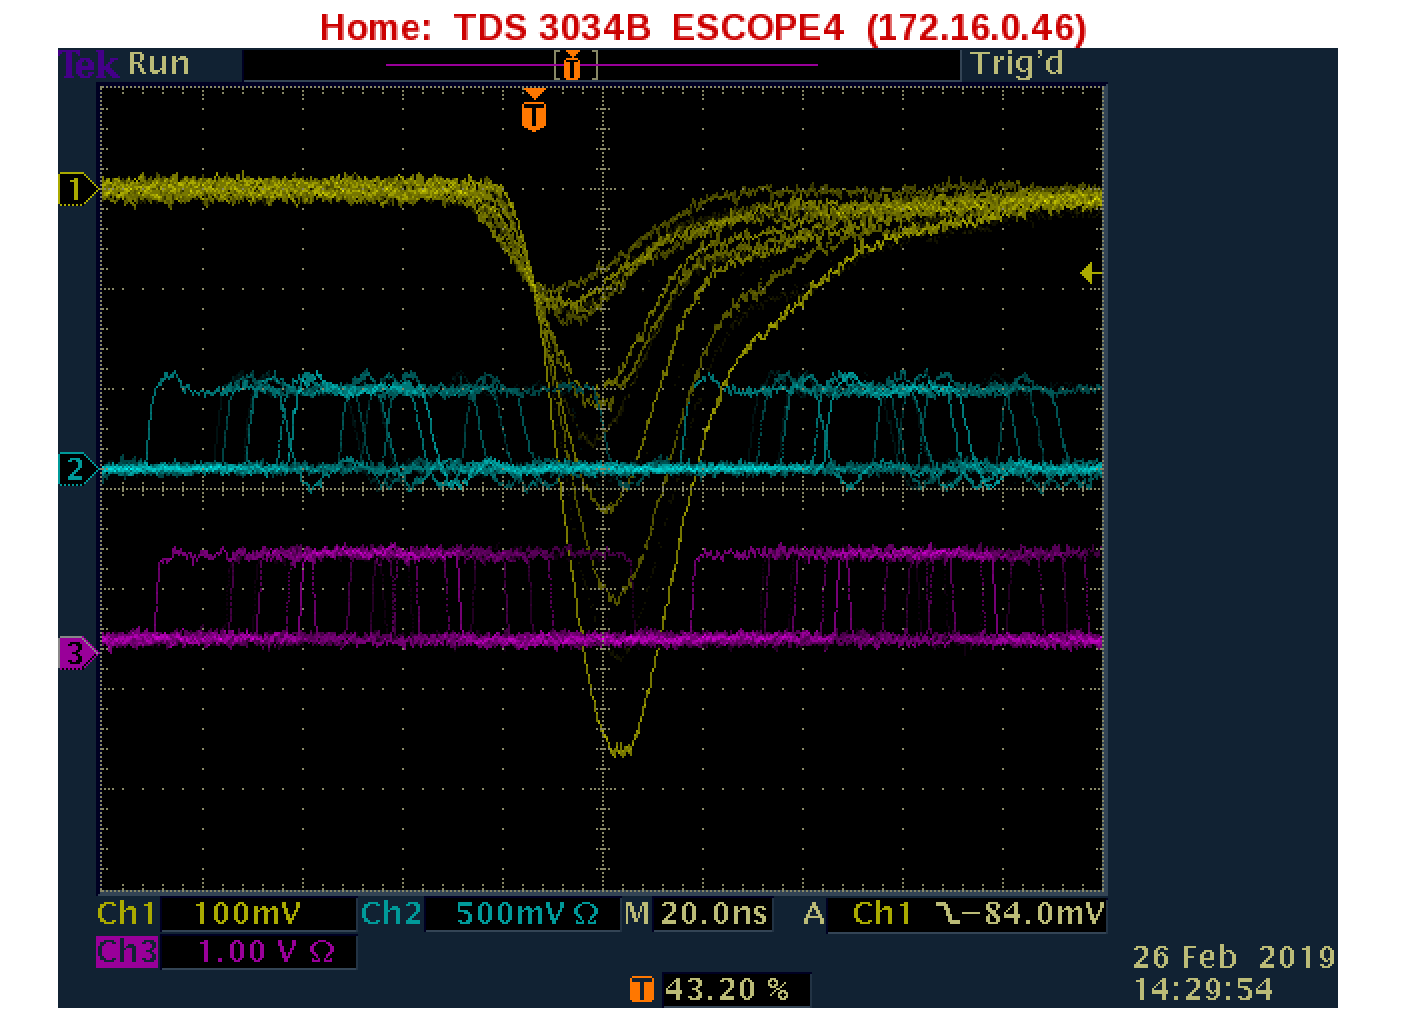The height and width of the screenshot is (1032, 1412).
Task: Click the Ch2 500mV scale readout
Action: point(525,914)
